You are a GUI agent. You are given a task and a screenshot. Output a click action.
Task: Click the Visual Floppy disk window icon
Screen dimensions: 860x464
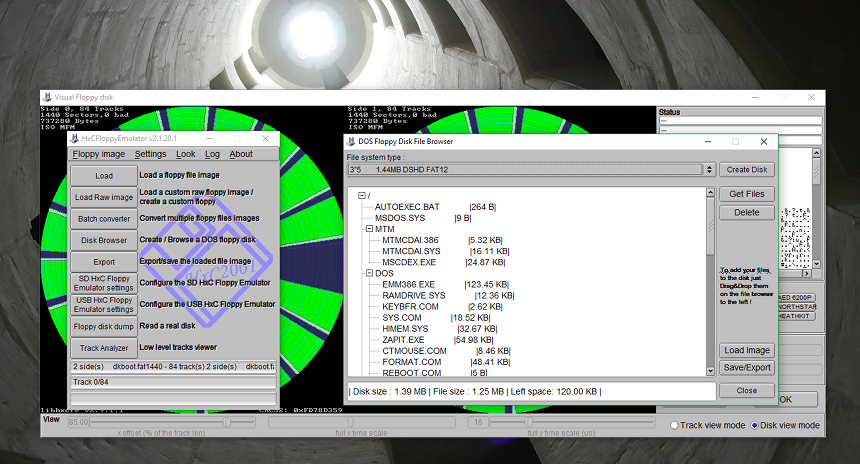point(47,97)
